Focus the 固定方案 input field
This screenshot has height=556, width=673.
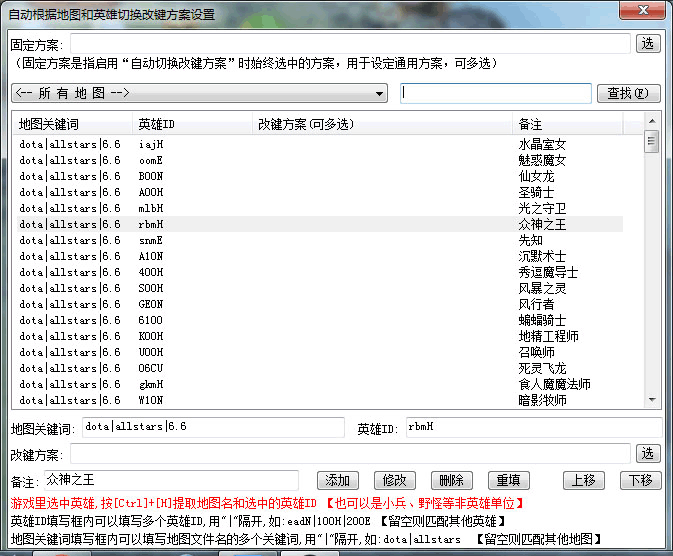coord(350,44)
